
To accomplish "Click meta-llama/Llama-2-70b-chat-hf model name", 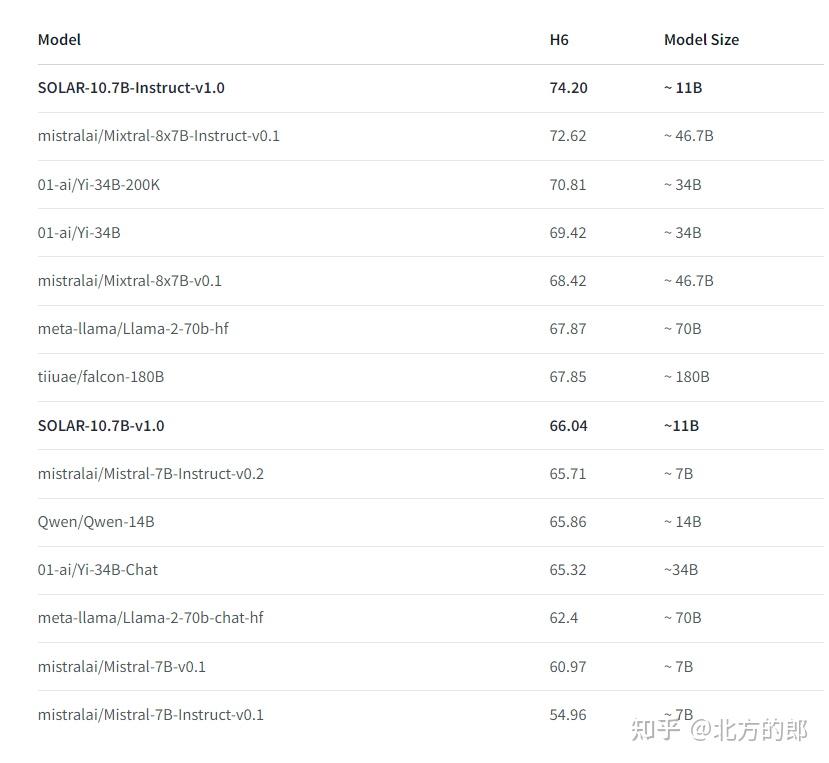I will [150, 618].
